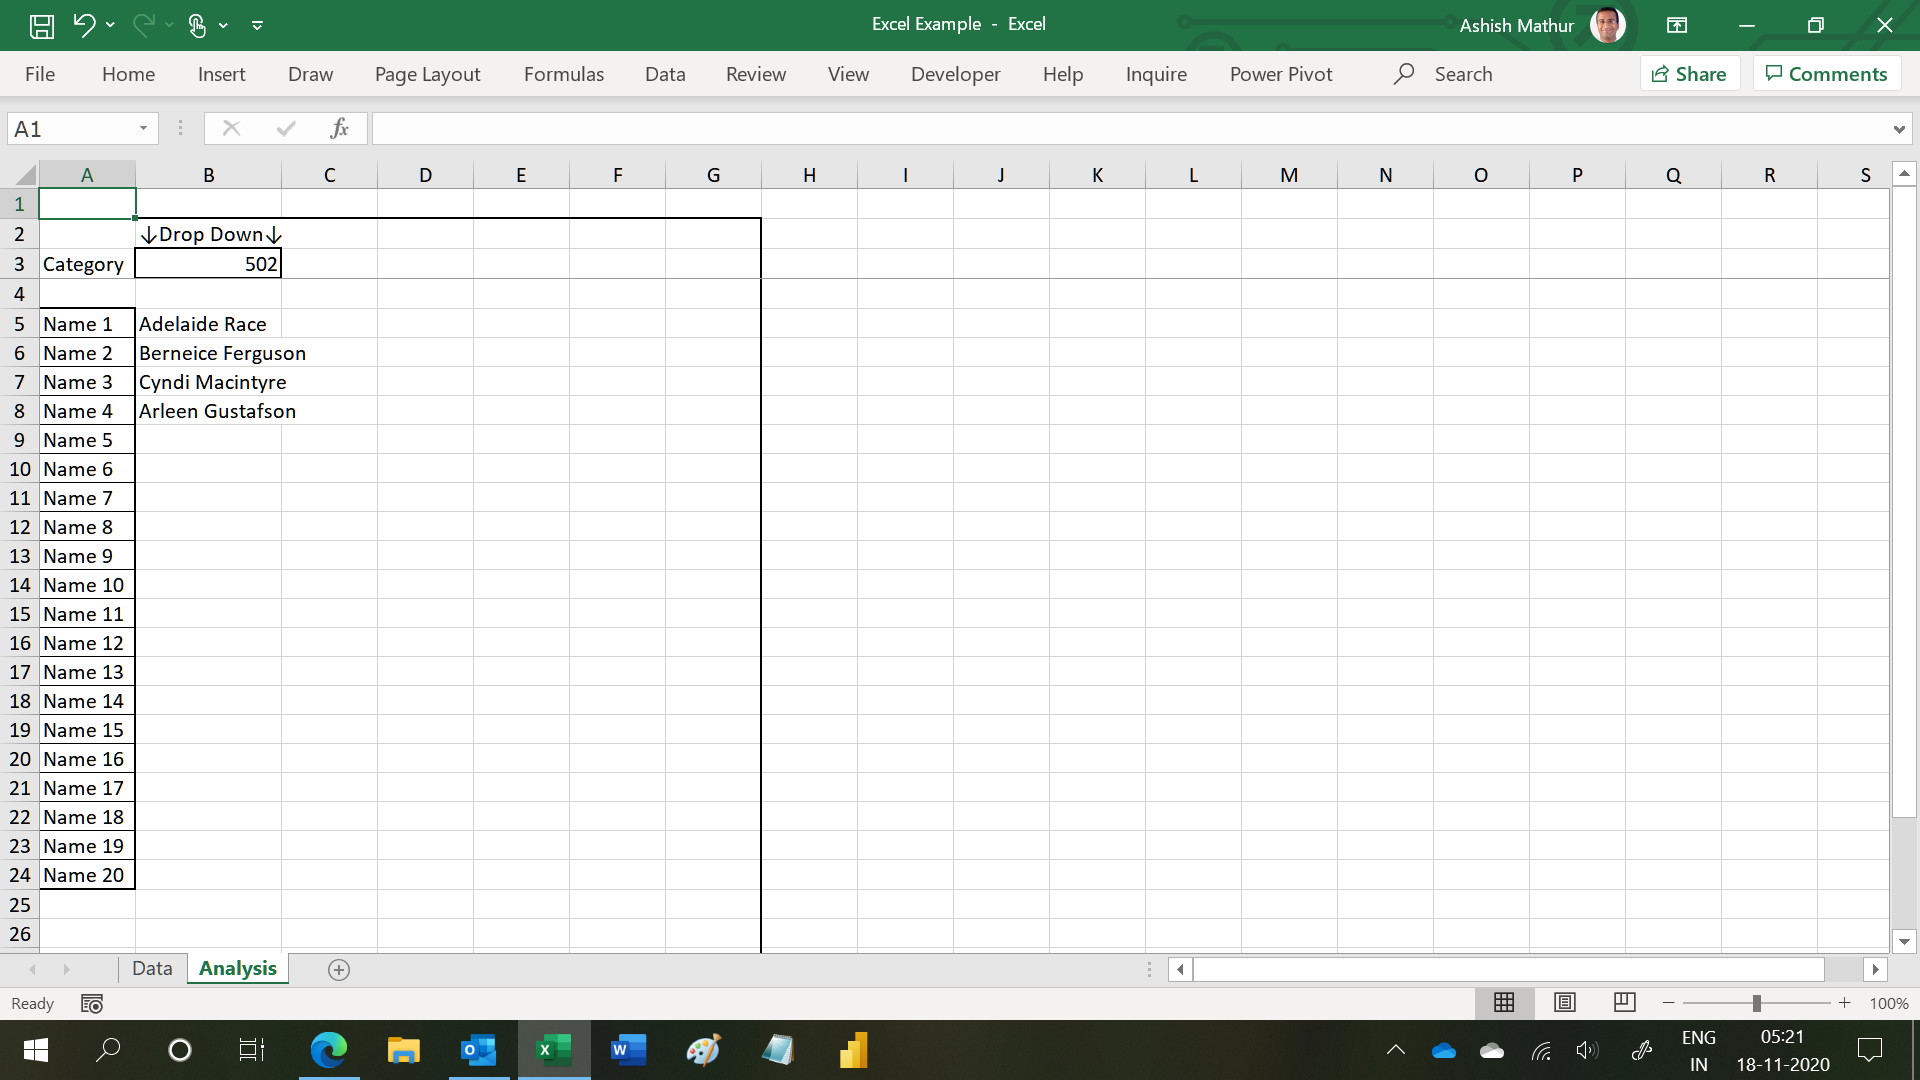The width and height of the screenshot is (1920, 1080).
Task: Switch to the Data sheet tab
Action: point(152,968)
